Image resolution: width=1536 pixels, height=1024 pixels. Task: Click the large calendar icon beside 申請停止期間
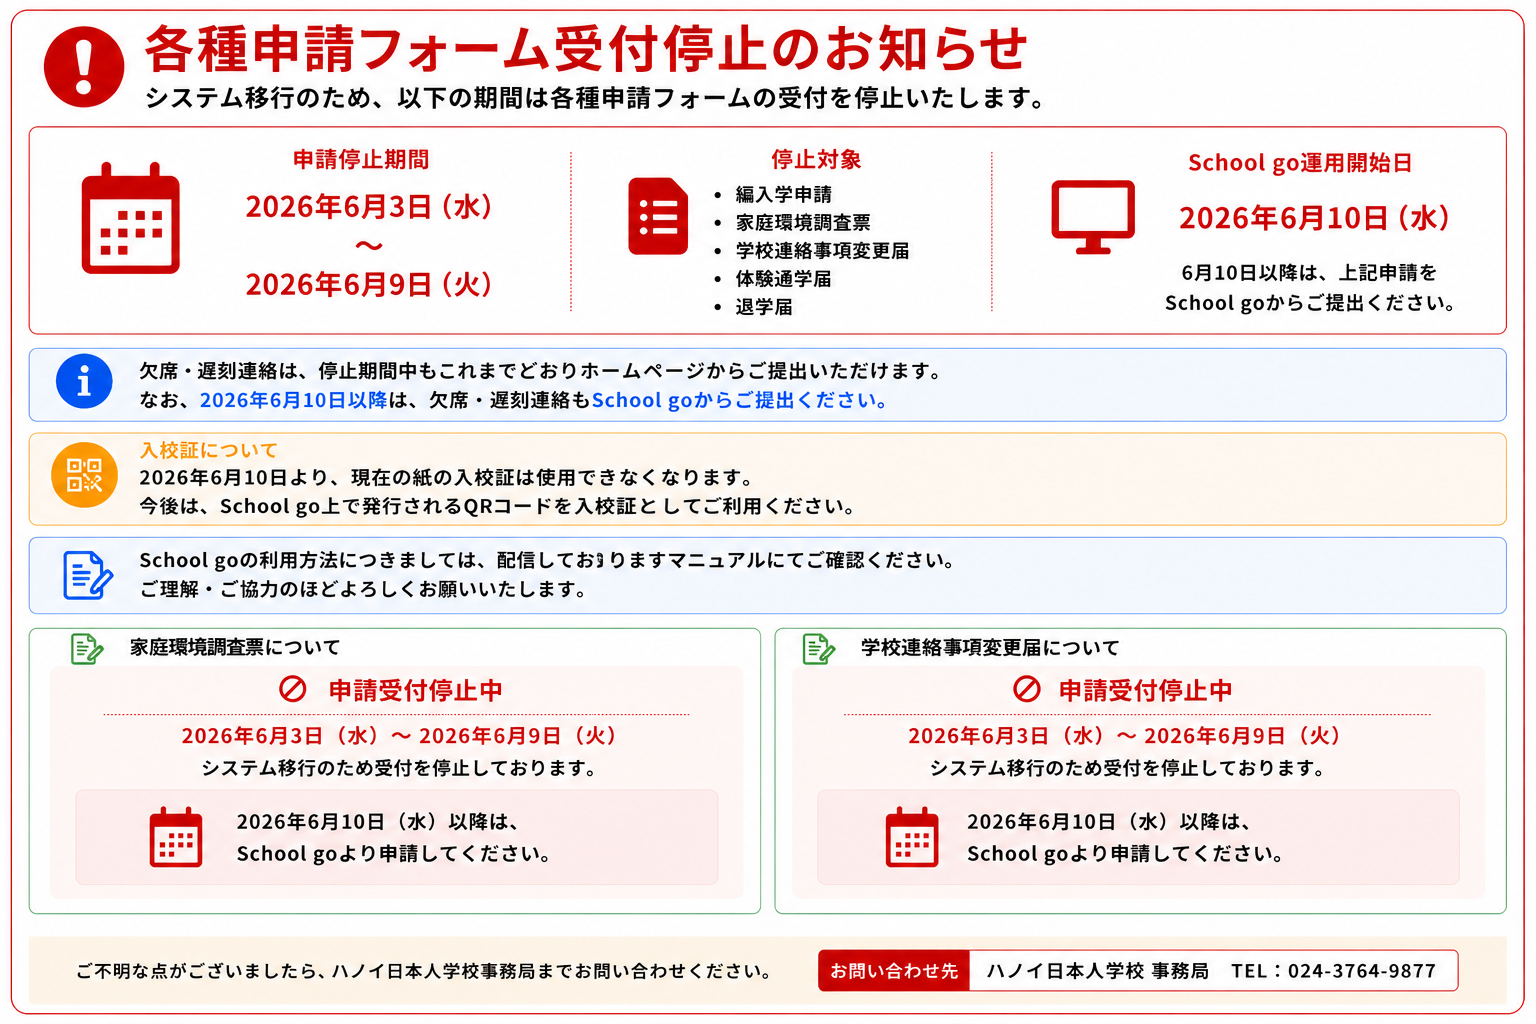130,218
